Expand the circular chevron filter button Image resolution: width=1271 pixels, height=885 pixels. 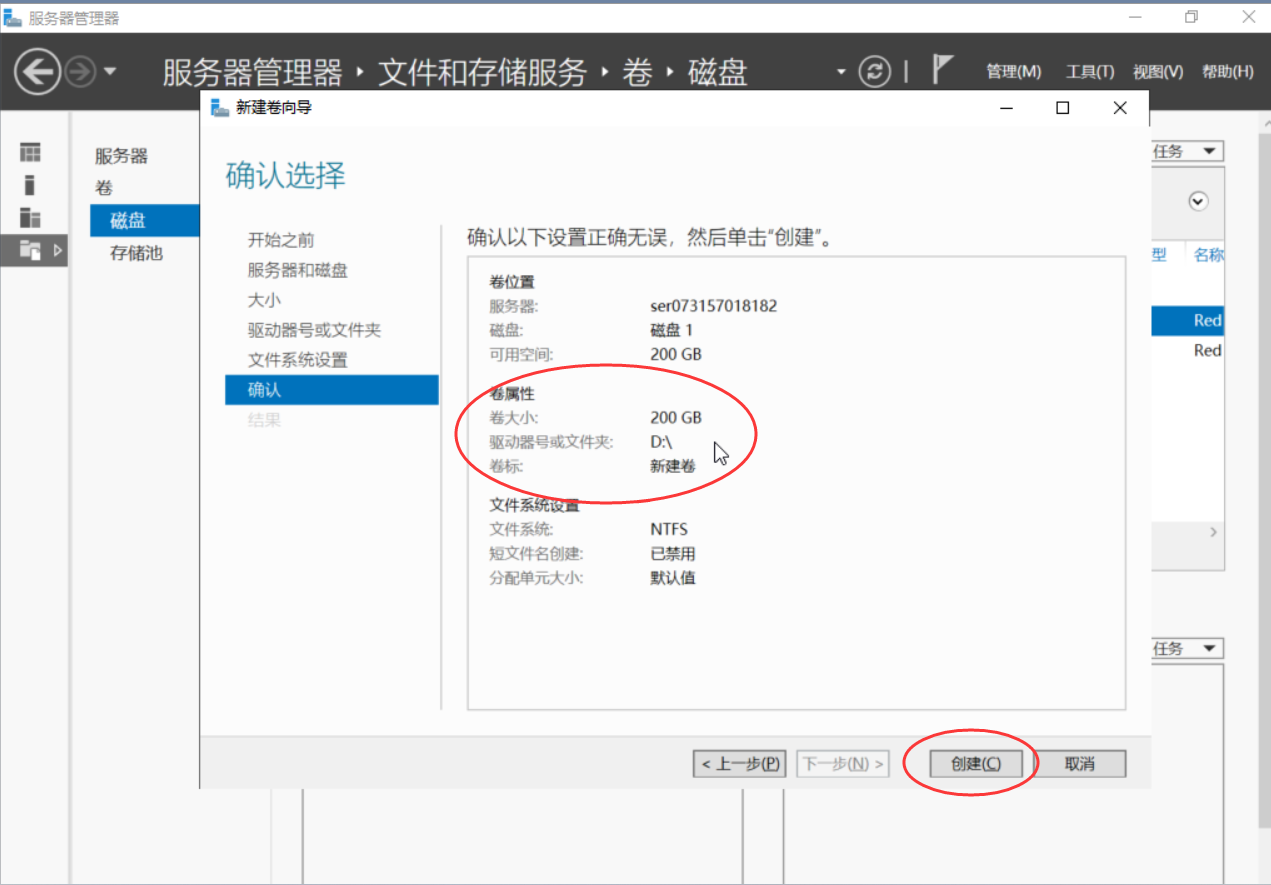[x=1197, y=201]
